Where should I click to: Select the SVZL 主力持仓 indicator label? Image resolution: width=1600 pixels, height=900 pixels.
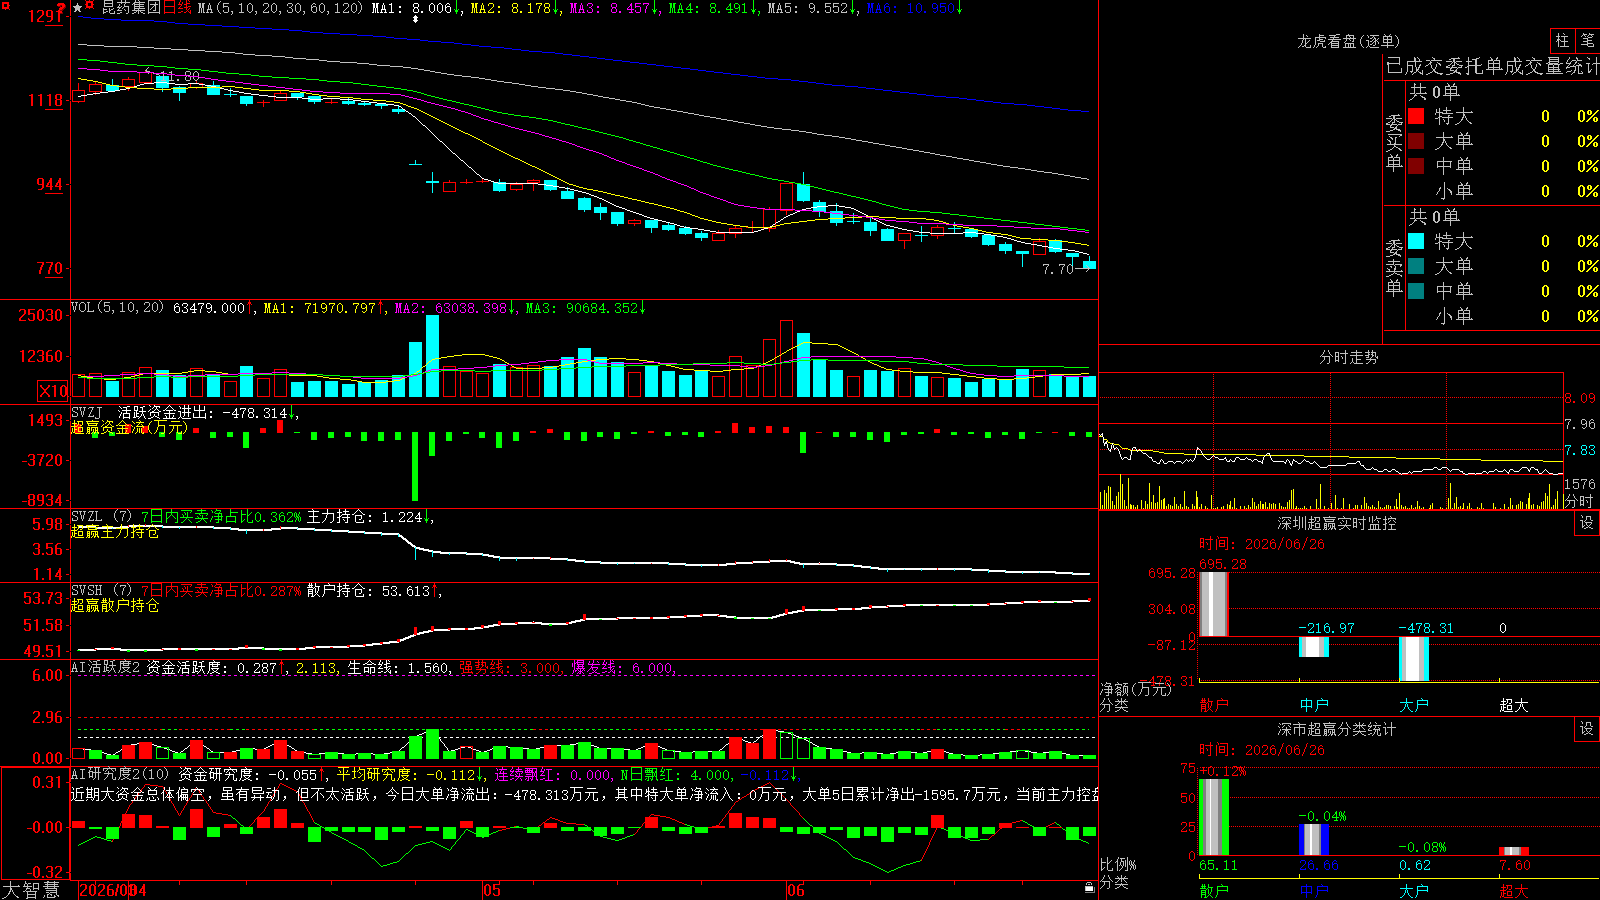251,517
